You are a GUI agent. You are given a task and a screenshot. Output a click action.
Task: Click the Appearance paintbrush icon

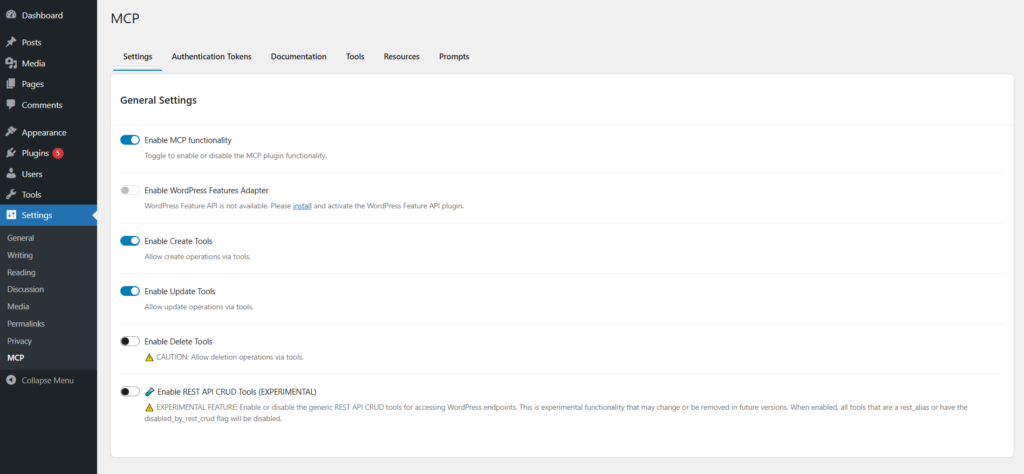[11, 132]
